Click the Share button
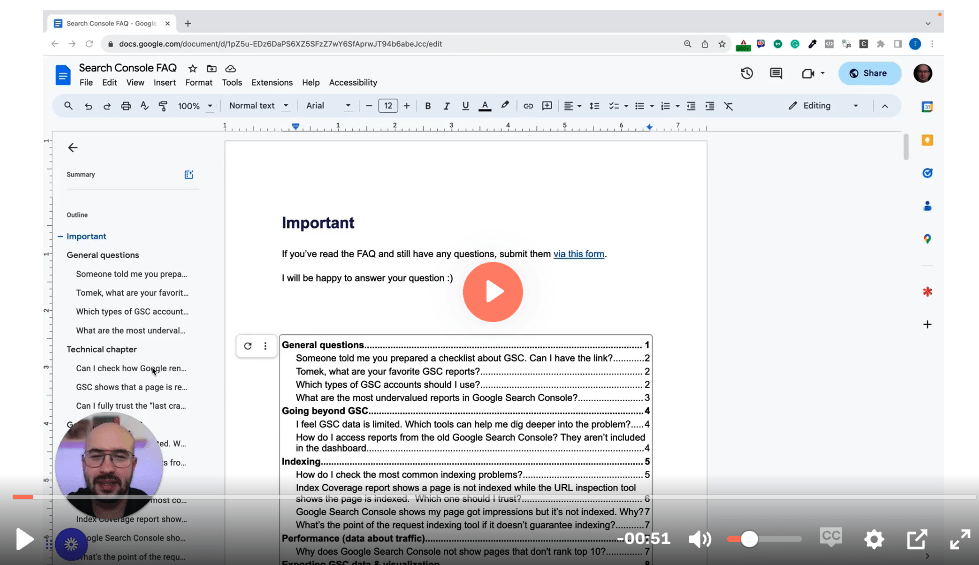 869,73
